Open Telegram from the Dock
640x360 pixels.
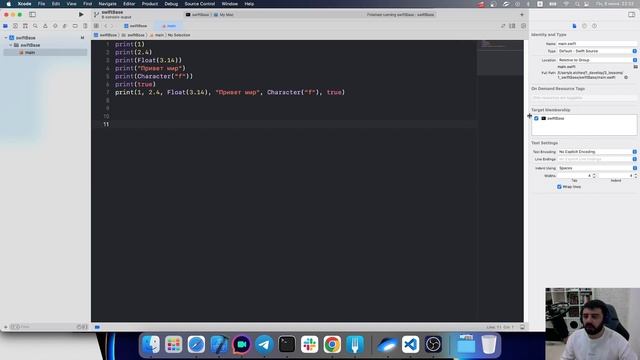(264, 344)
